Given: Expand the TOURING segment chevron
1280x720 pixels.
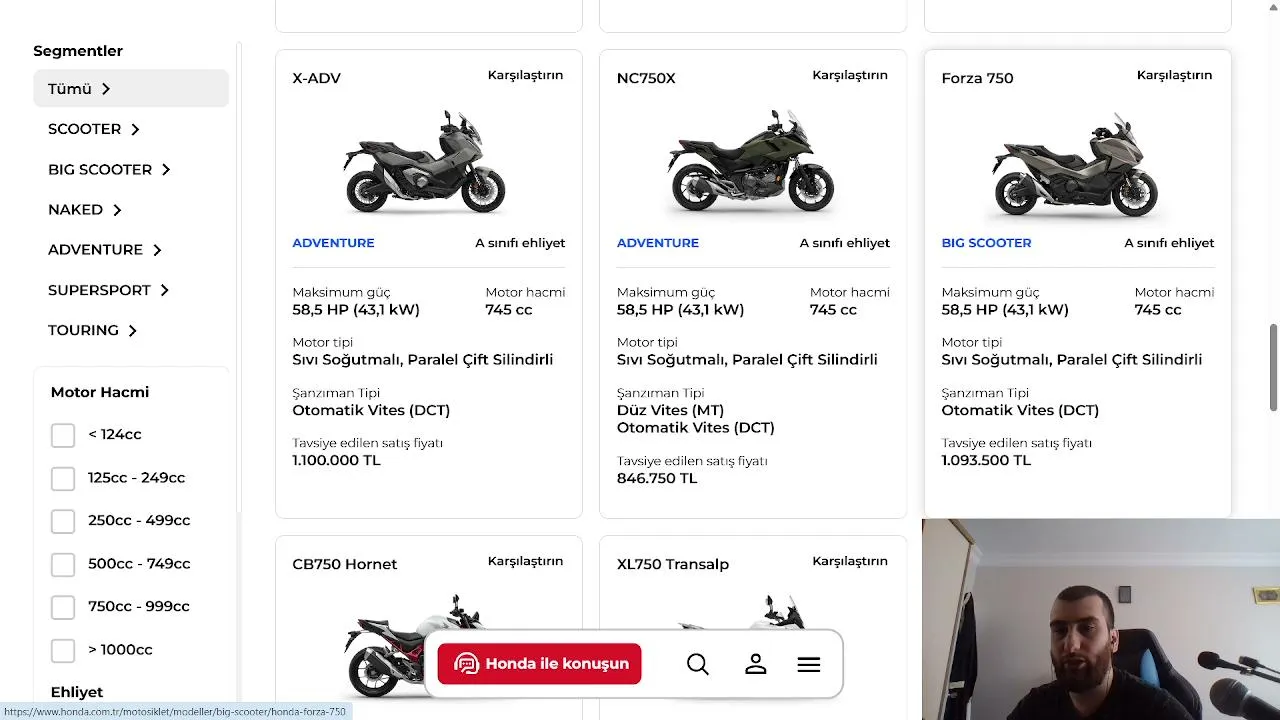Looking at the screenshot, I should coord(132,330).
